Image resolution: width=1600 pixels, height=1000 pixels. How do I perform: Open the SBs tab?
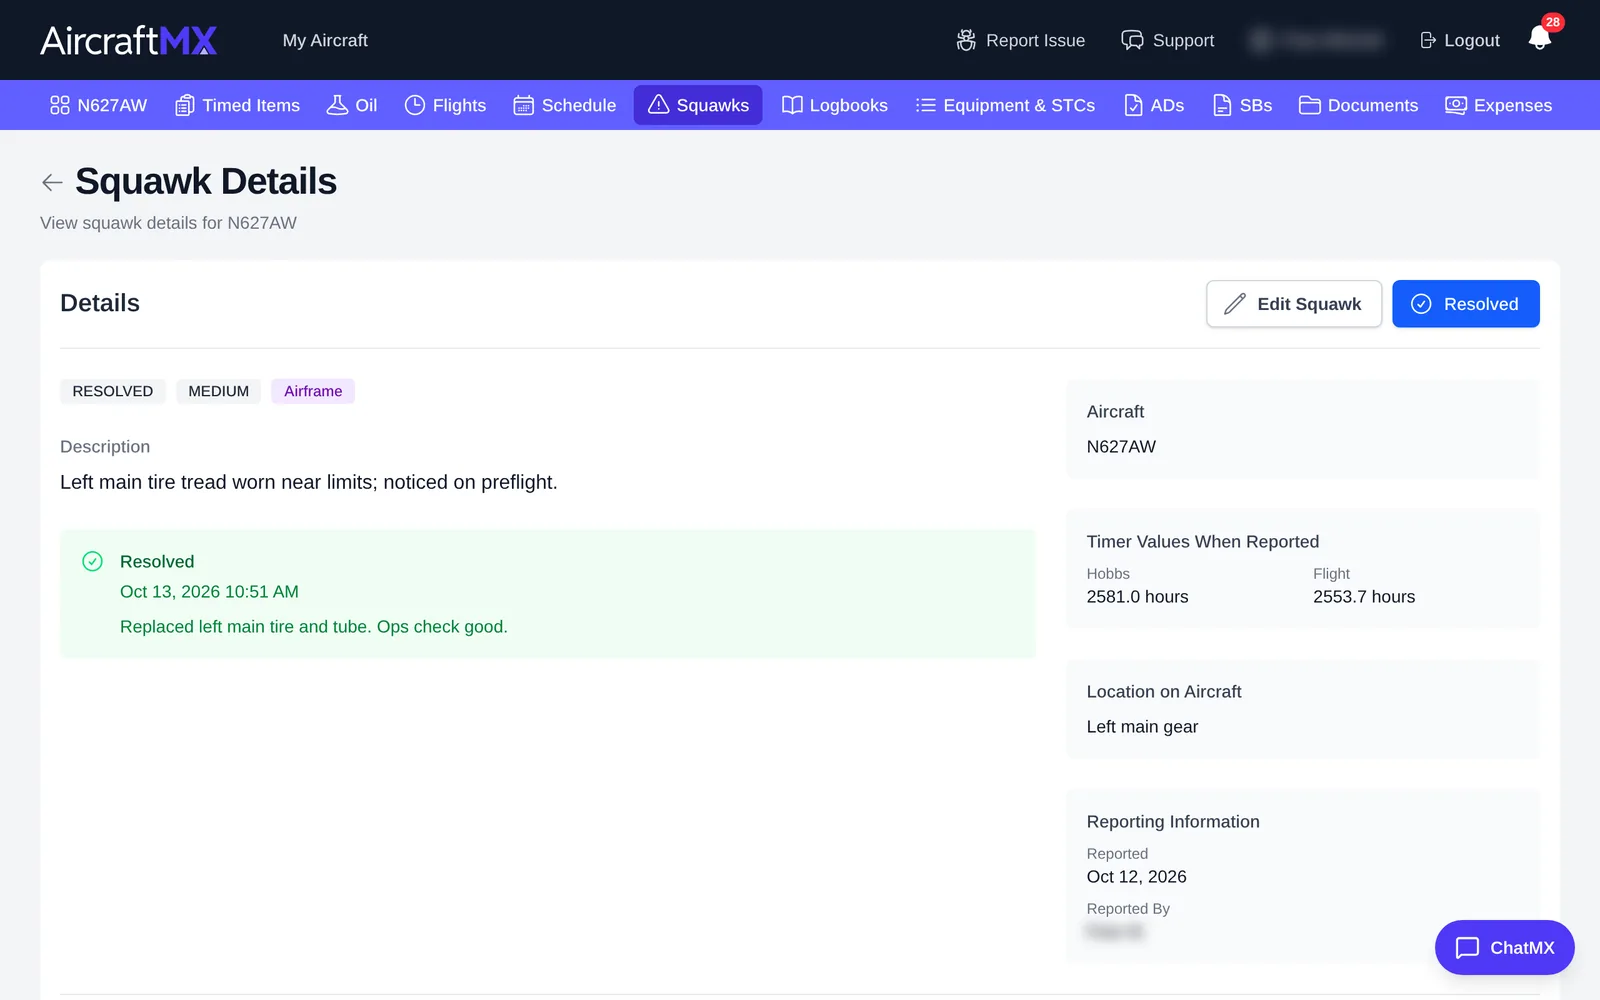pos(1242,105)
